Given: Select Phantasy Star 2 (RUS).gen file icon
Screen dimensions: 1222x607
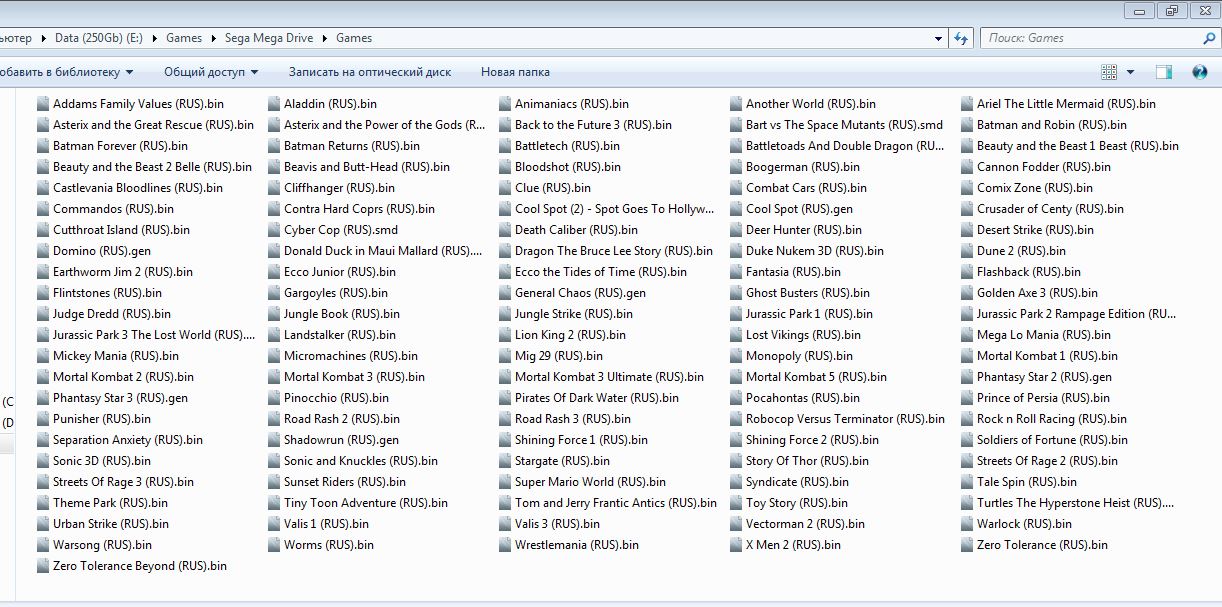Looking at the screenshot, I should coord(968,377).
